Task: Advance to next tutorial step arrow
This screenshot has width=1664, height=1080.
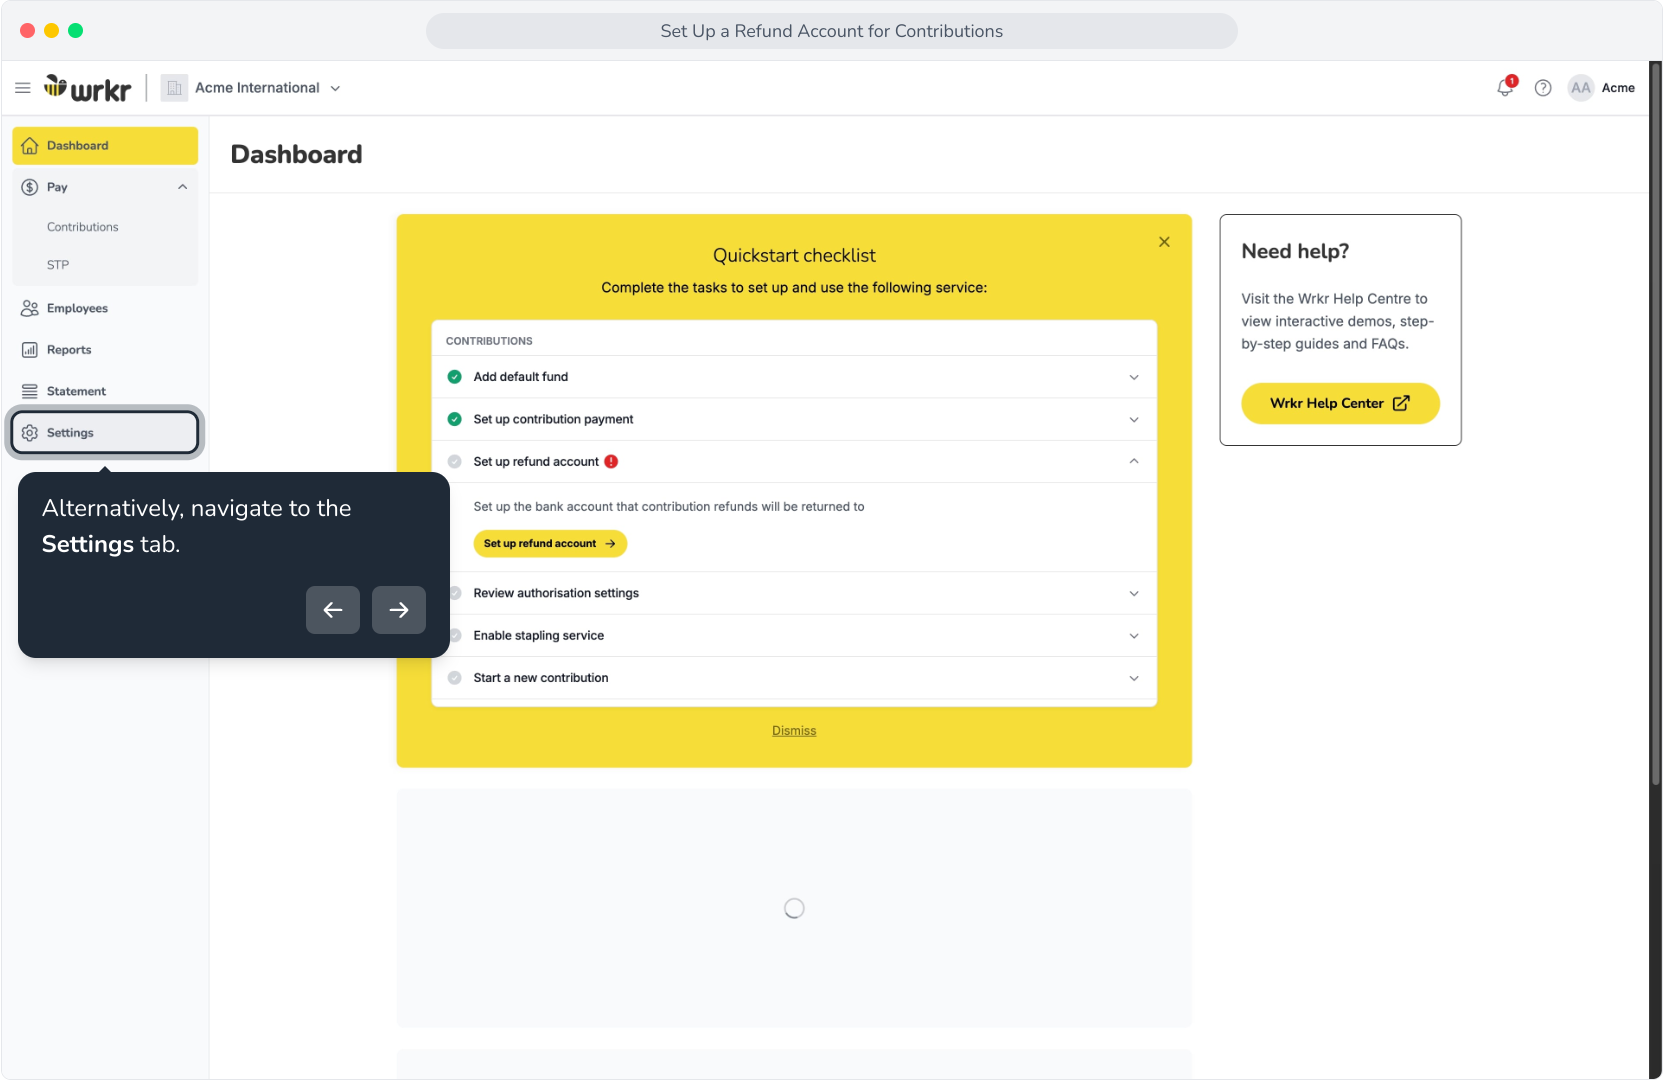Action: coord(399,610)
